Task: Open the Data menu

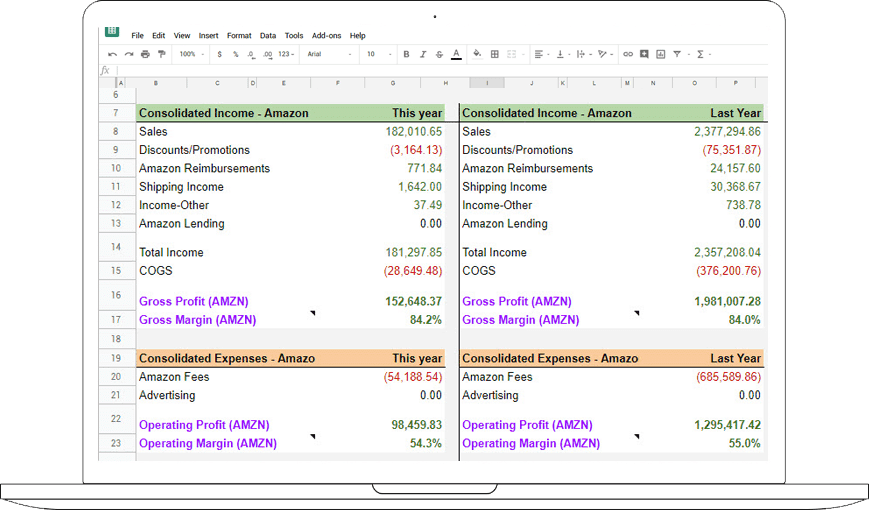Action: tap(268, 35)
